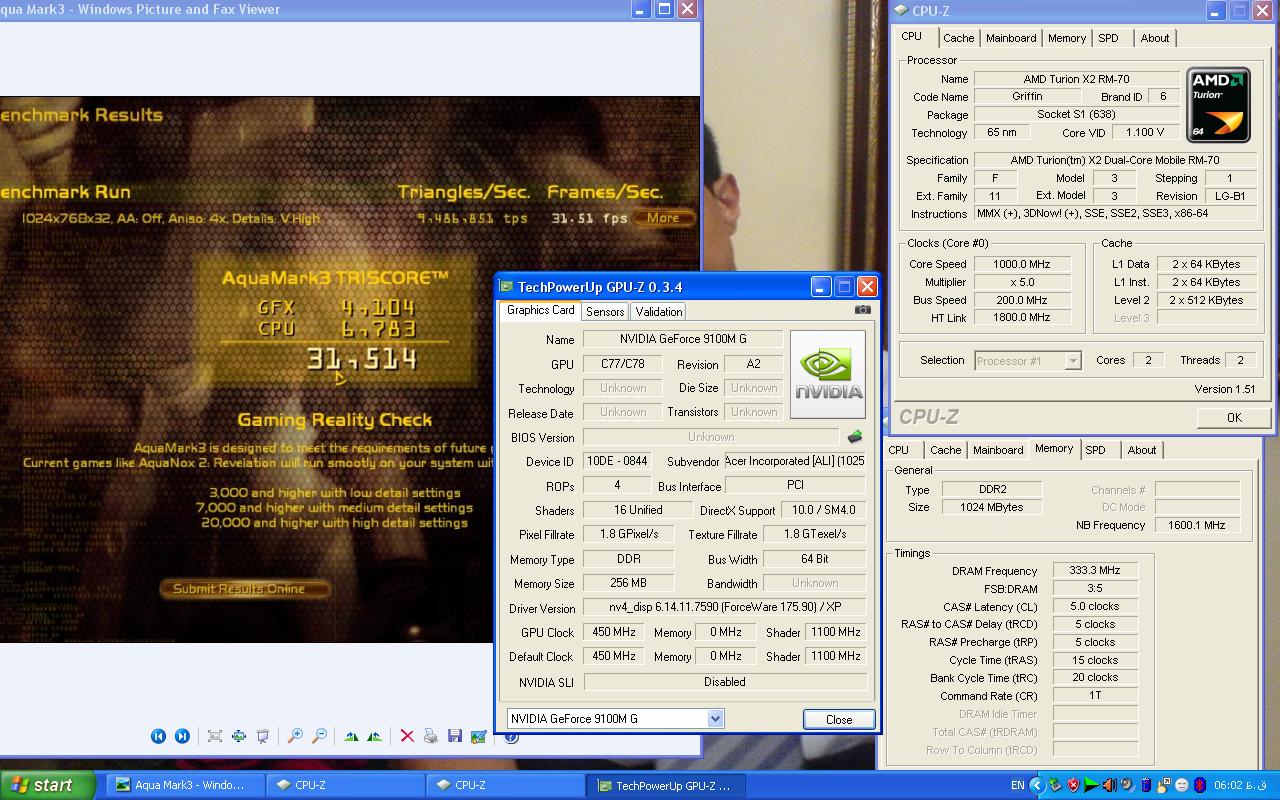Image resolution: width=1280 pixels, height=800 pixels.
Task: Click the green arrow tray icon
Action: [1091, 785]
